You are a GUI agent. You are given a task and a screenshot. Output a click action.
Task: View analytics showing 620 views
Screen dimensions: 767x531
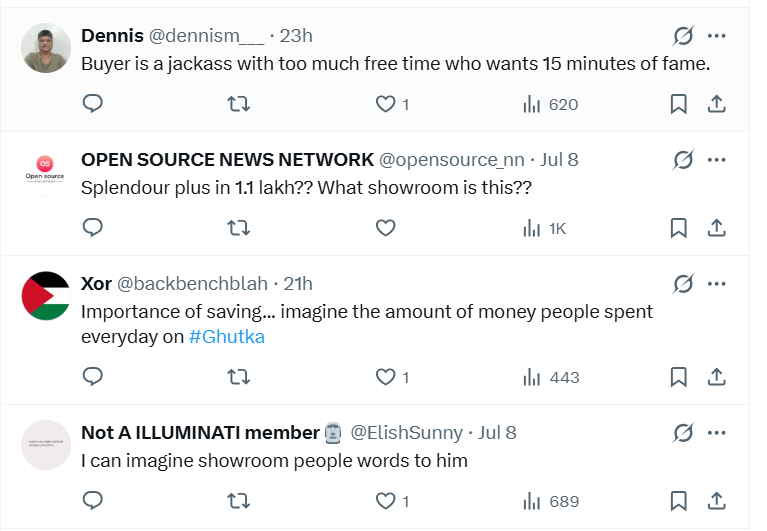pos(551,104)
